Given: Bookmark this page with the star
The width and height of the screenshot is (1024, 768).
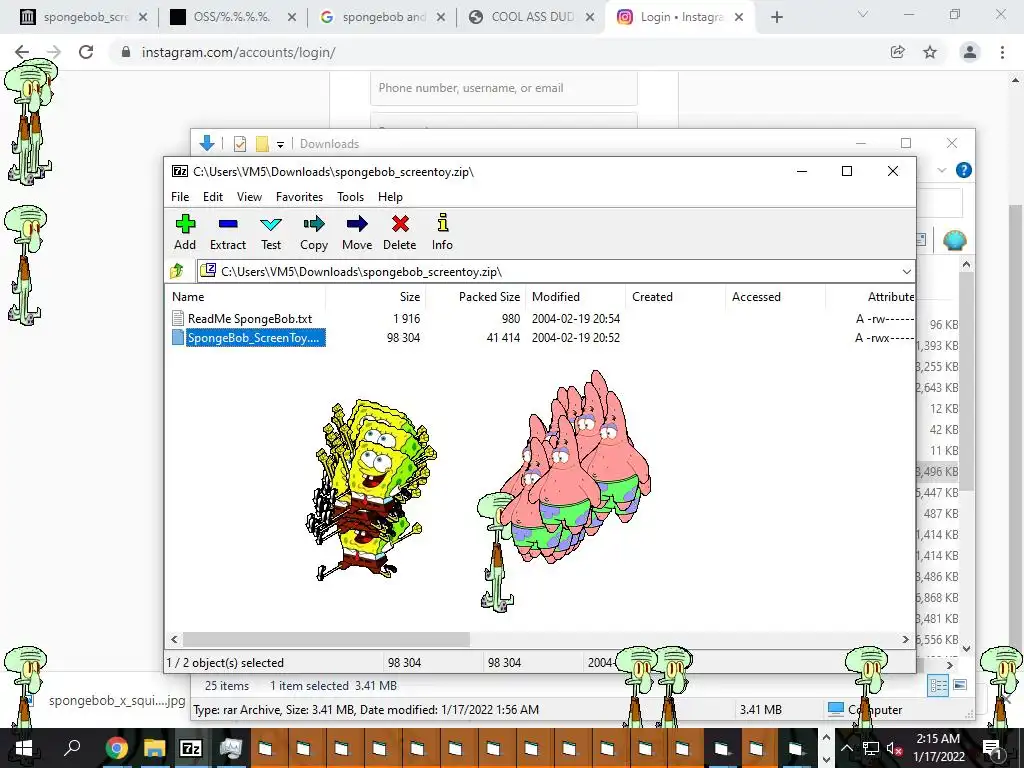Looking at the screenshot, I should pyautogui.click(x=930, y=52).
